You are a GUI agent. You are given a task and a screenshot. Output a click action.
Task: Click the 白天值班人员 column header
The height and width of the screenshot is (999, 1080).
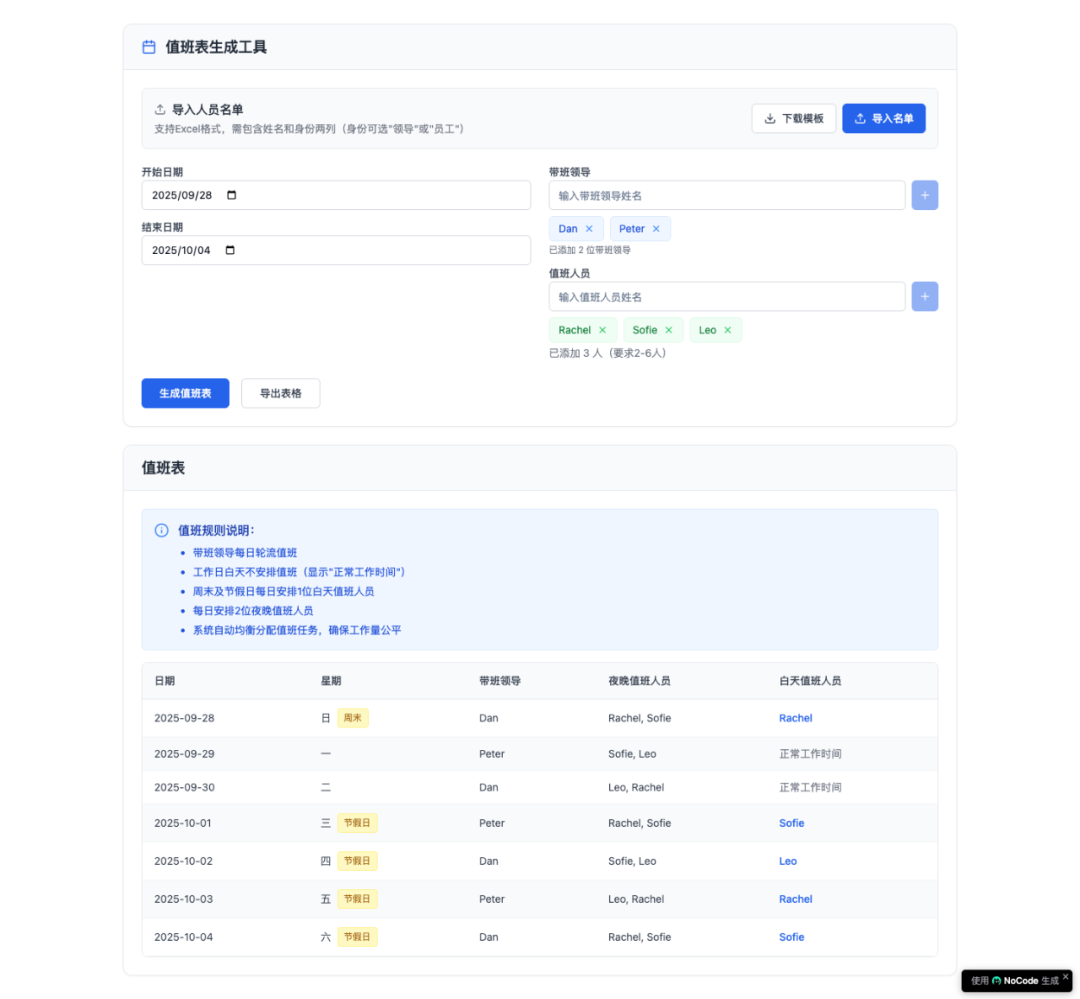[x=810, y=681]
